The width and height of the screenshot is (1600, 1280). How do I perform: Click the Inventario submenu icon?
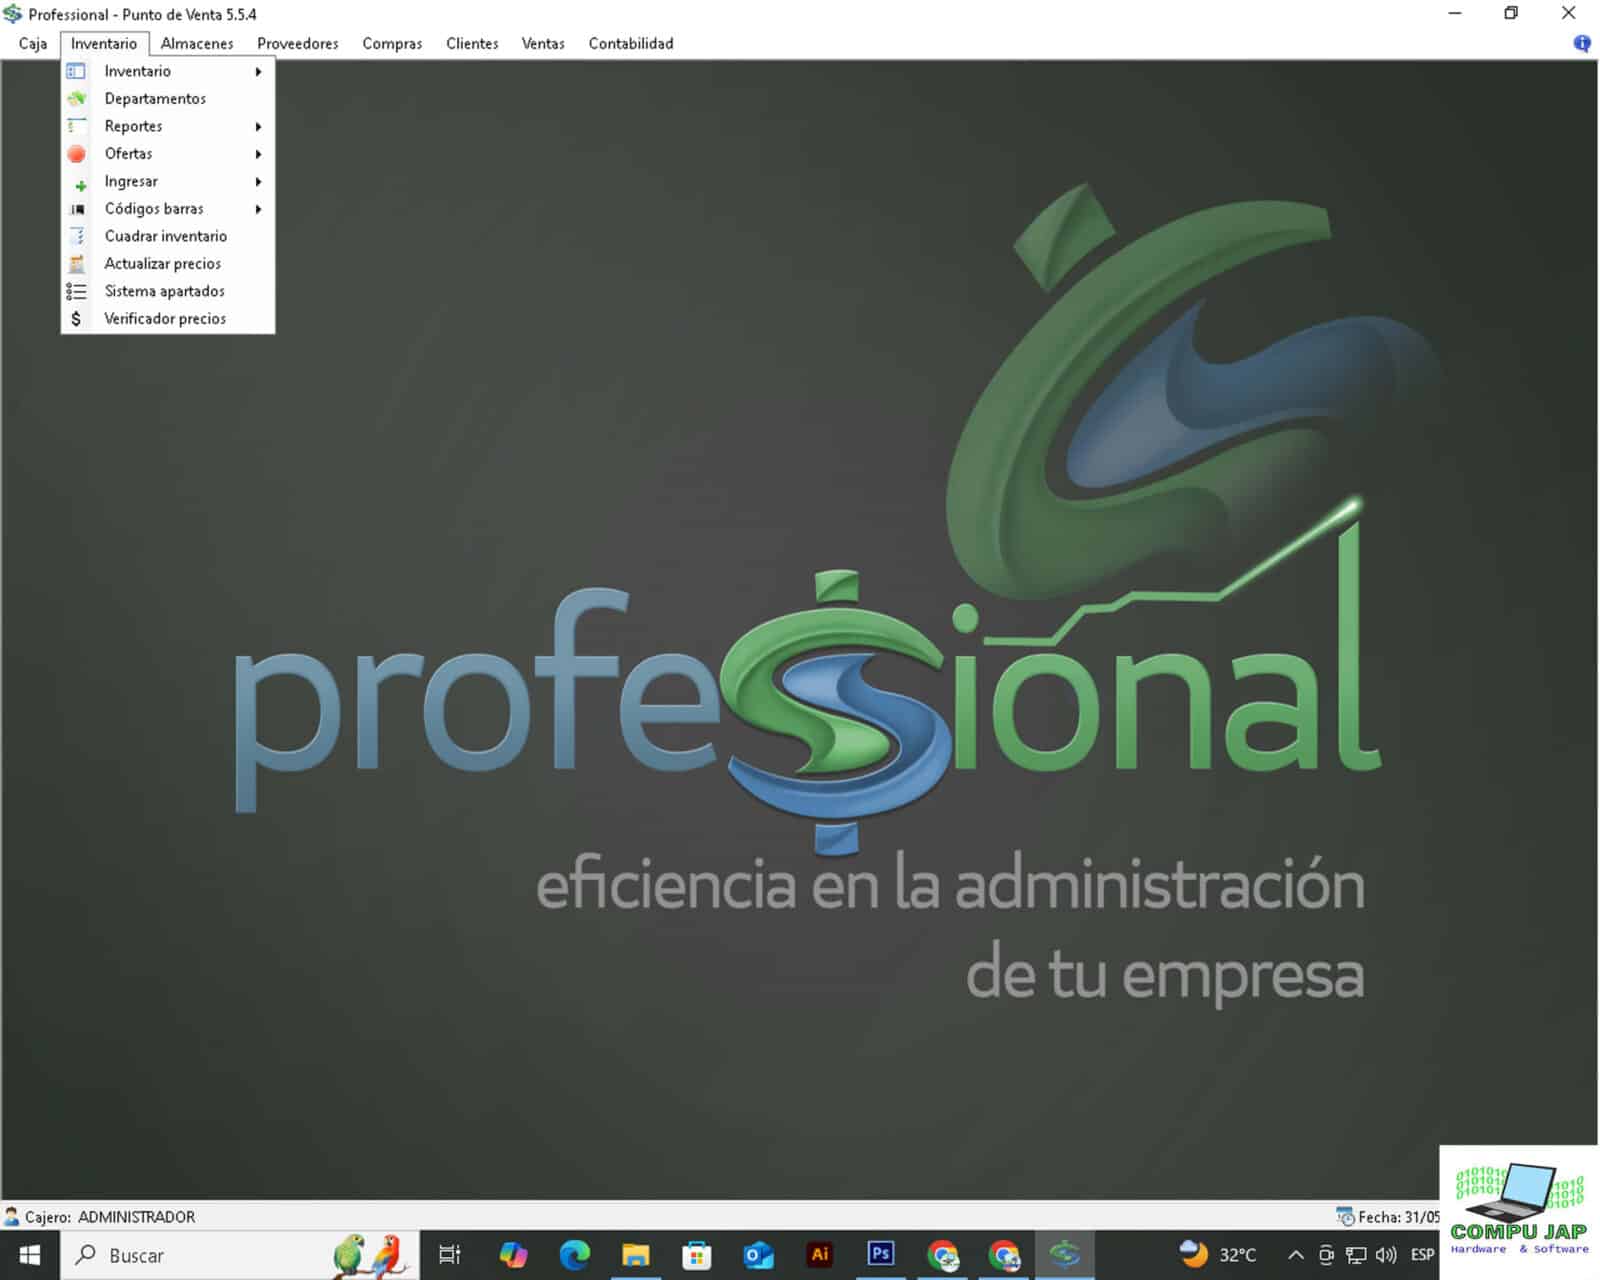(x=76, y=71)
